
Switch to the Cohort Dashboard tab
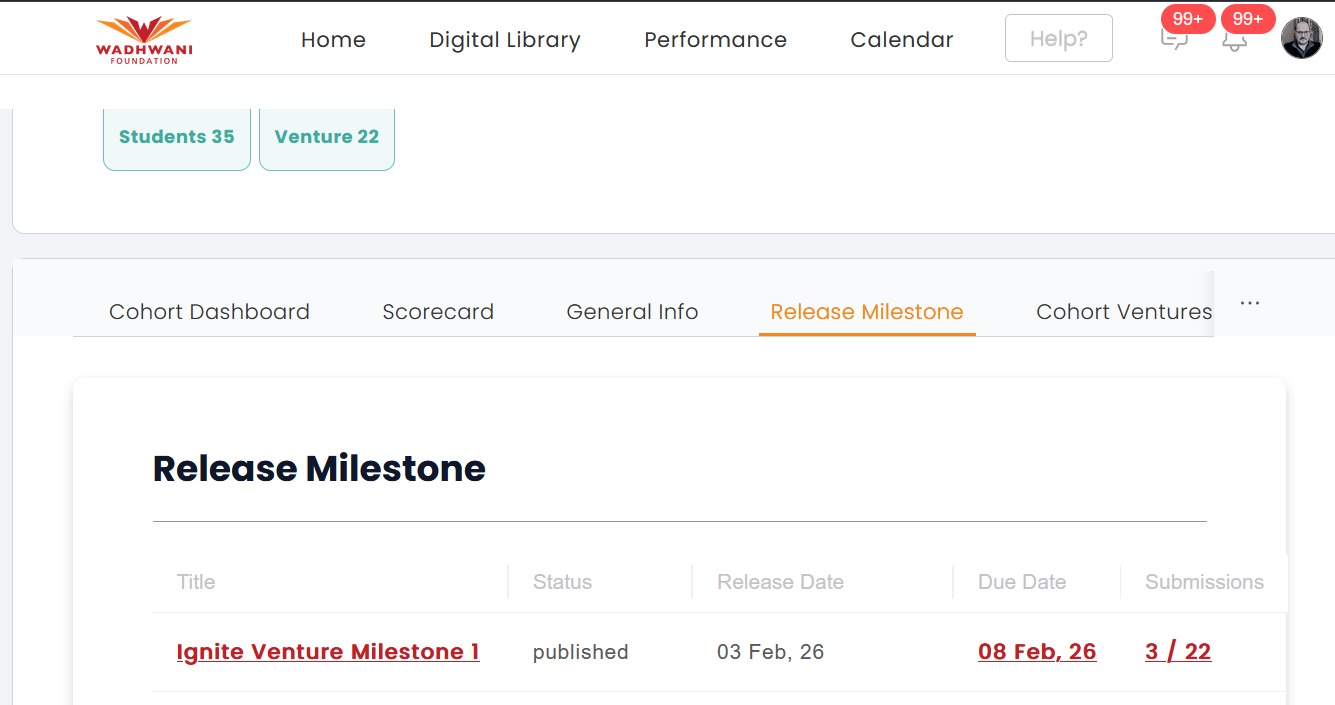[209, 312]
